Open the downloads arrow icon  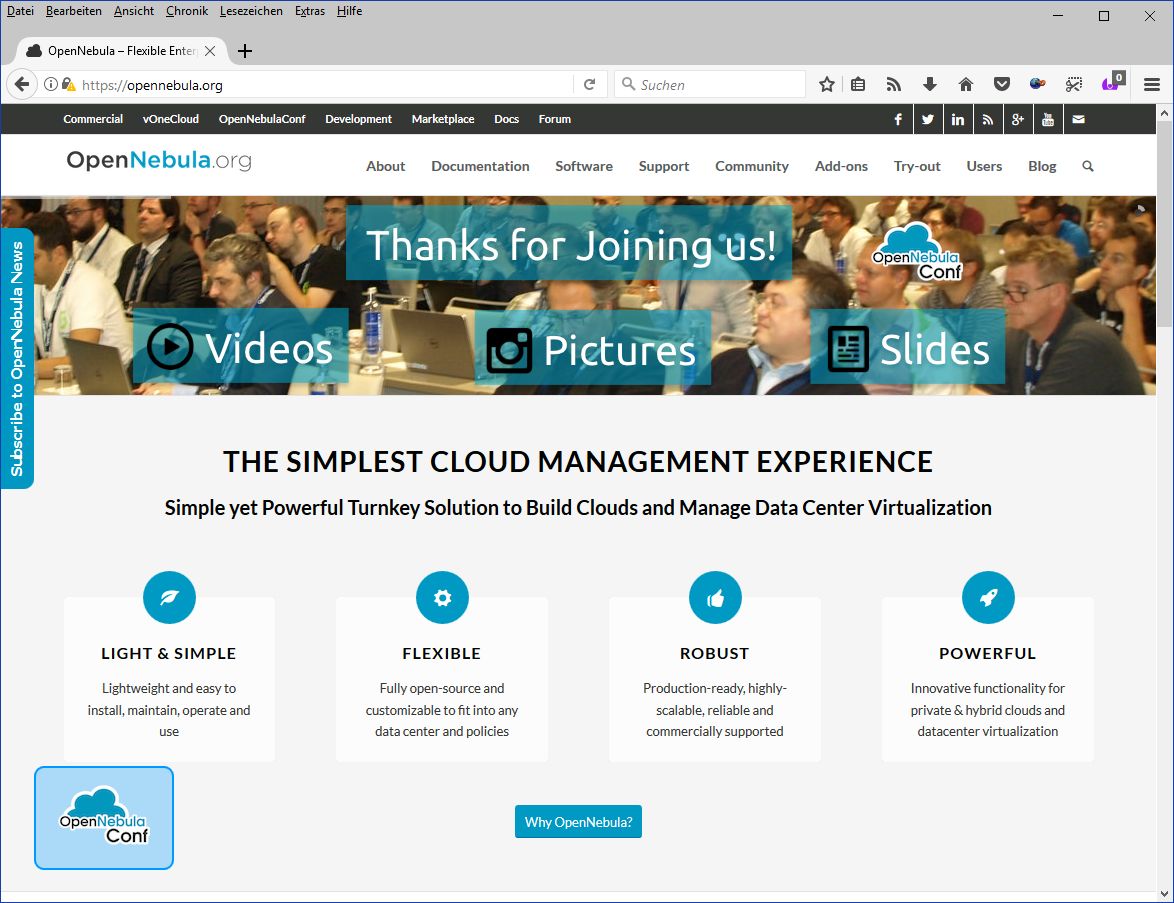click(x=929, y=85)
